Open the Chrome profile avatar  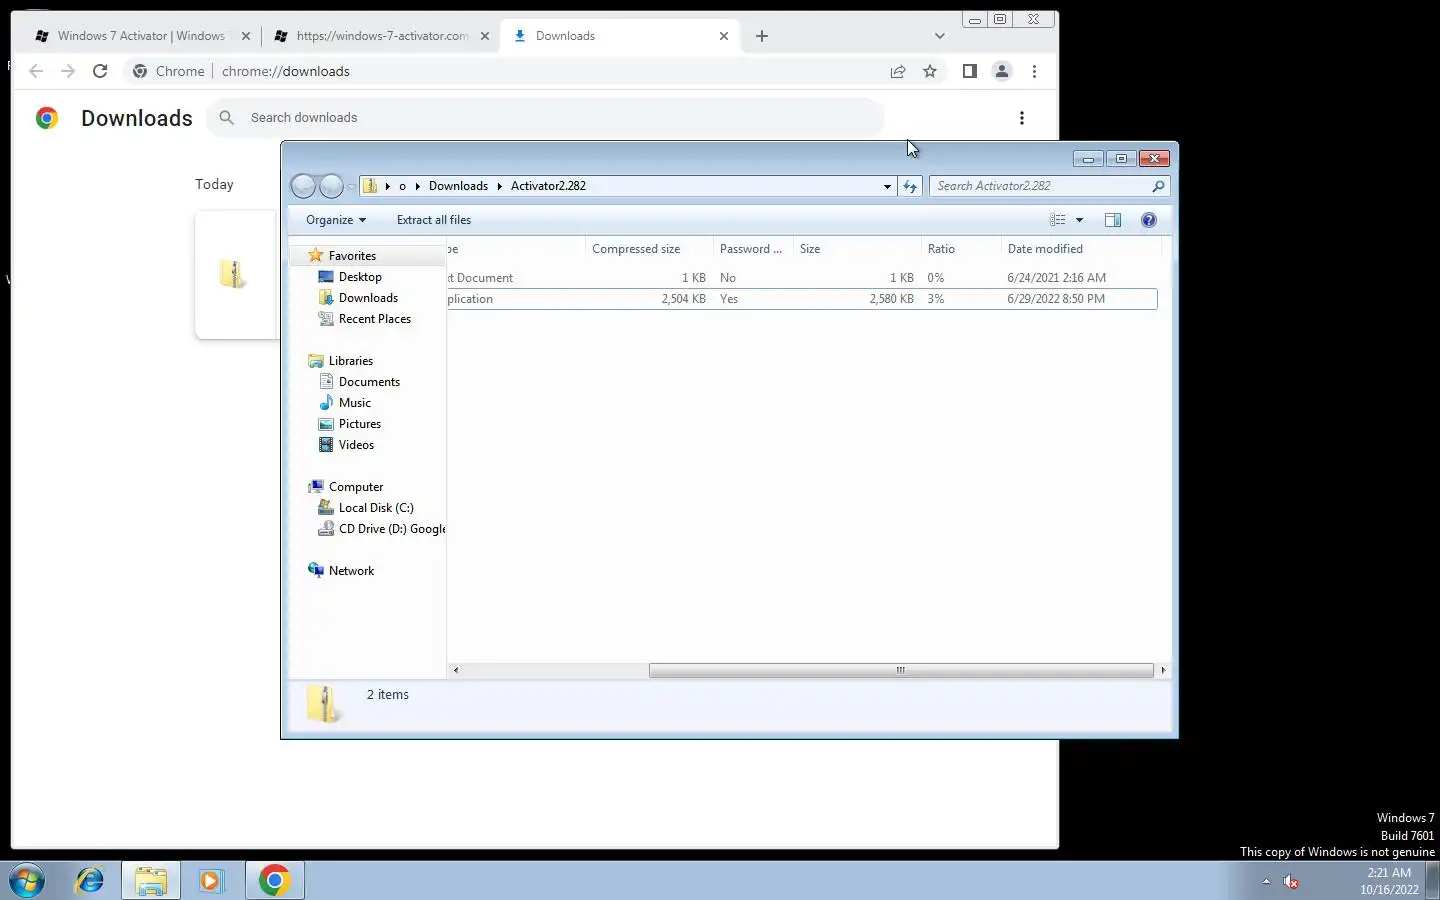(x=1001, y=71)
